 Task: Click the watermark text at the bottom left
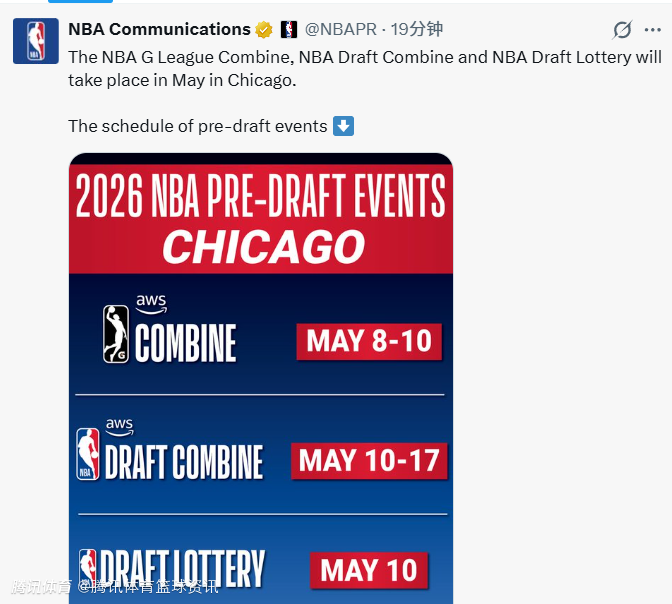tap(115, 587)
